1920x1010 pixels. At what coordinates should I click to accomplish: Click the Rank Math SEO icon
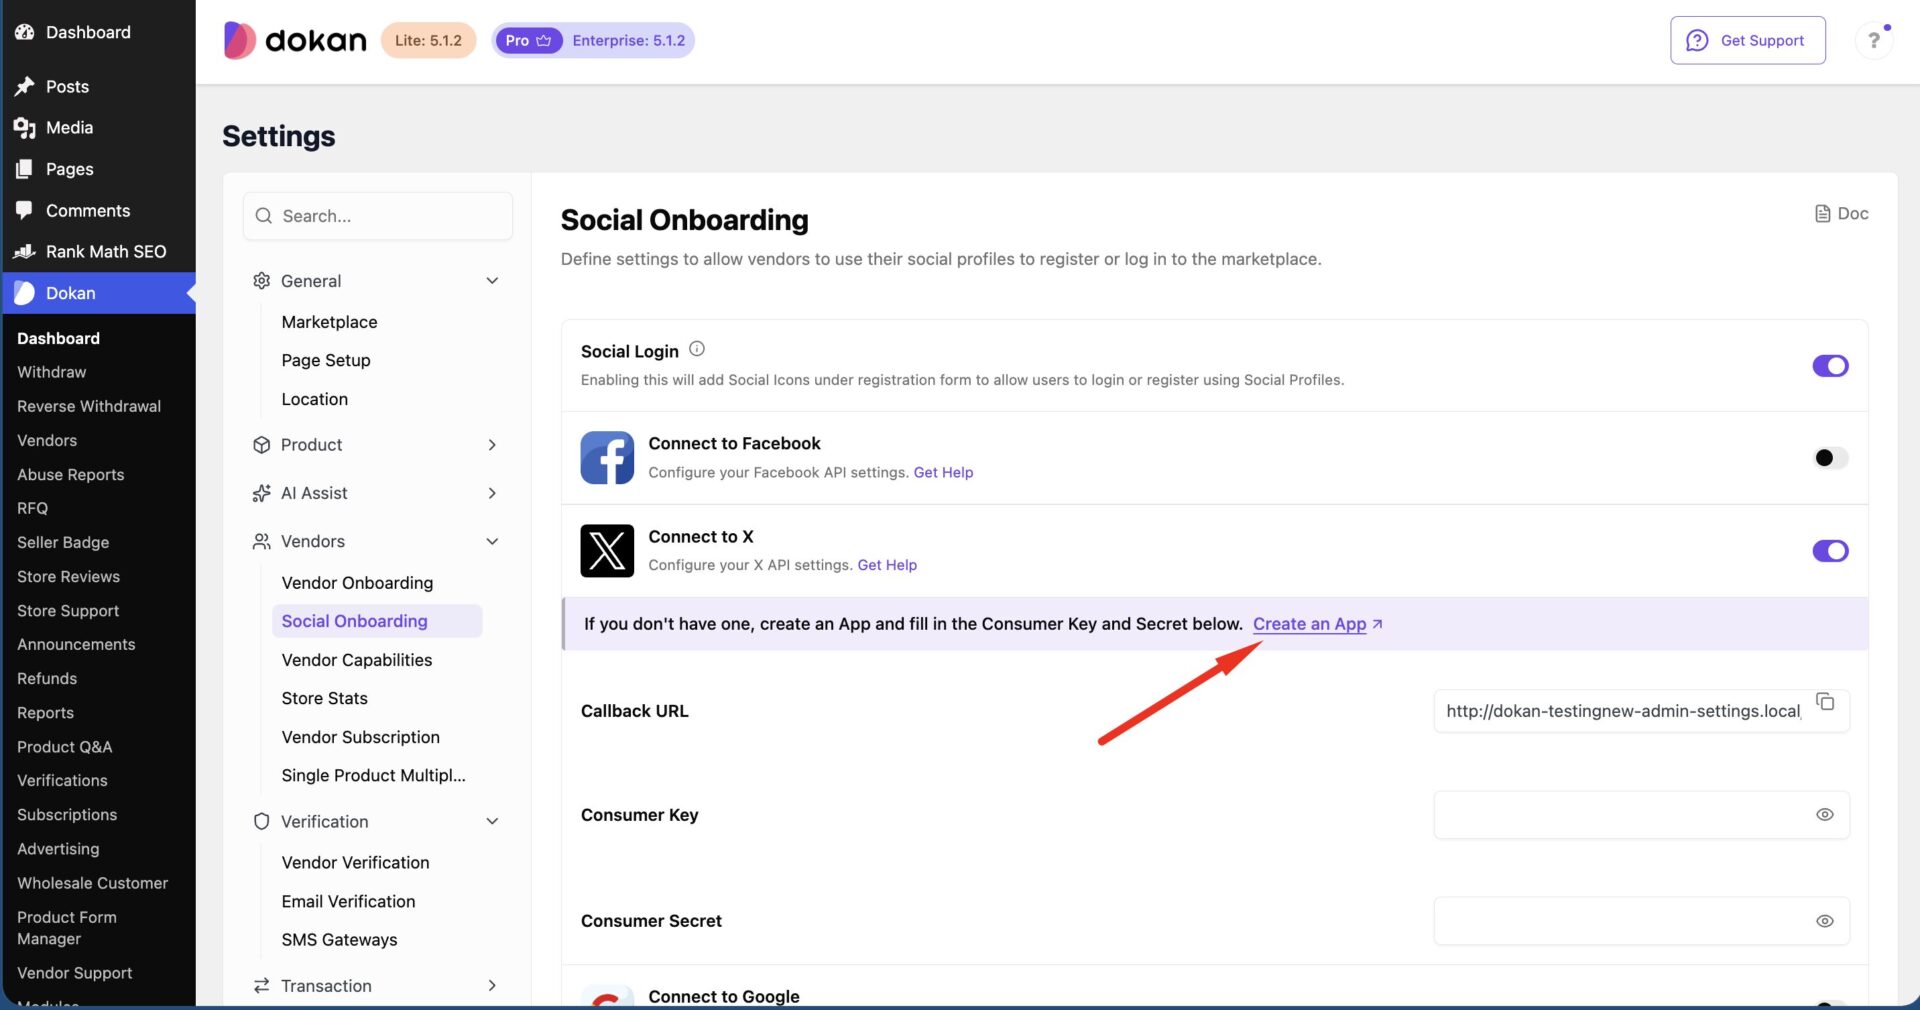tap(25, 252)
